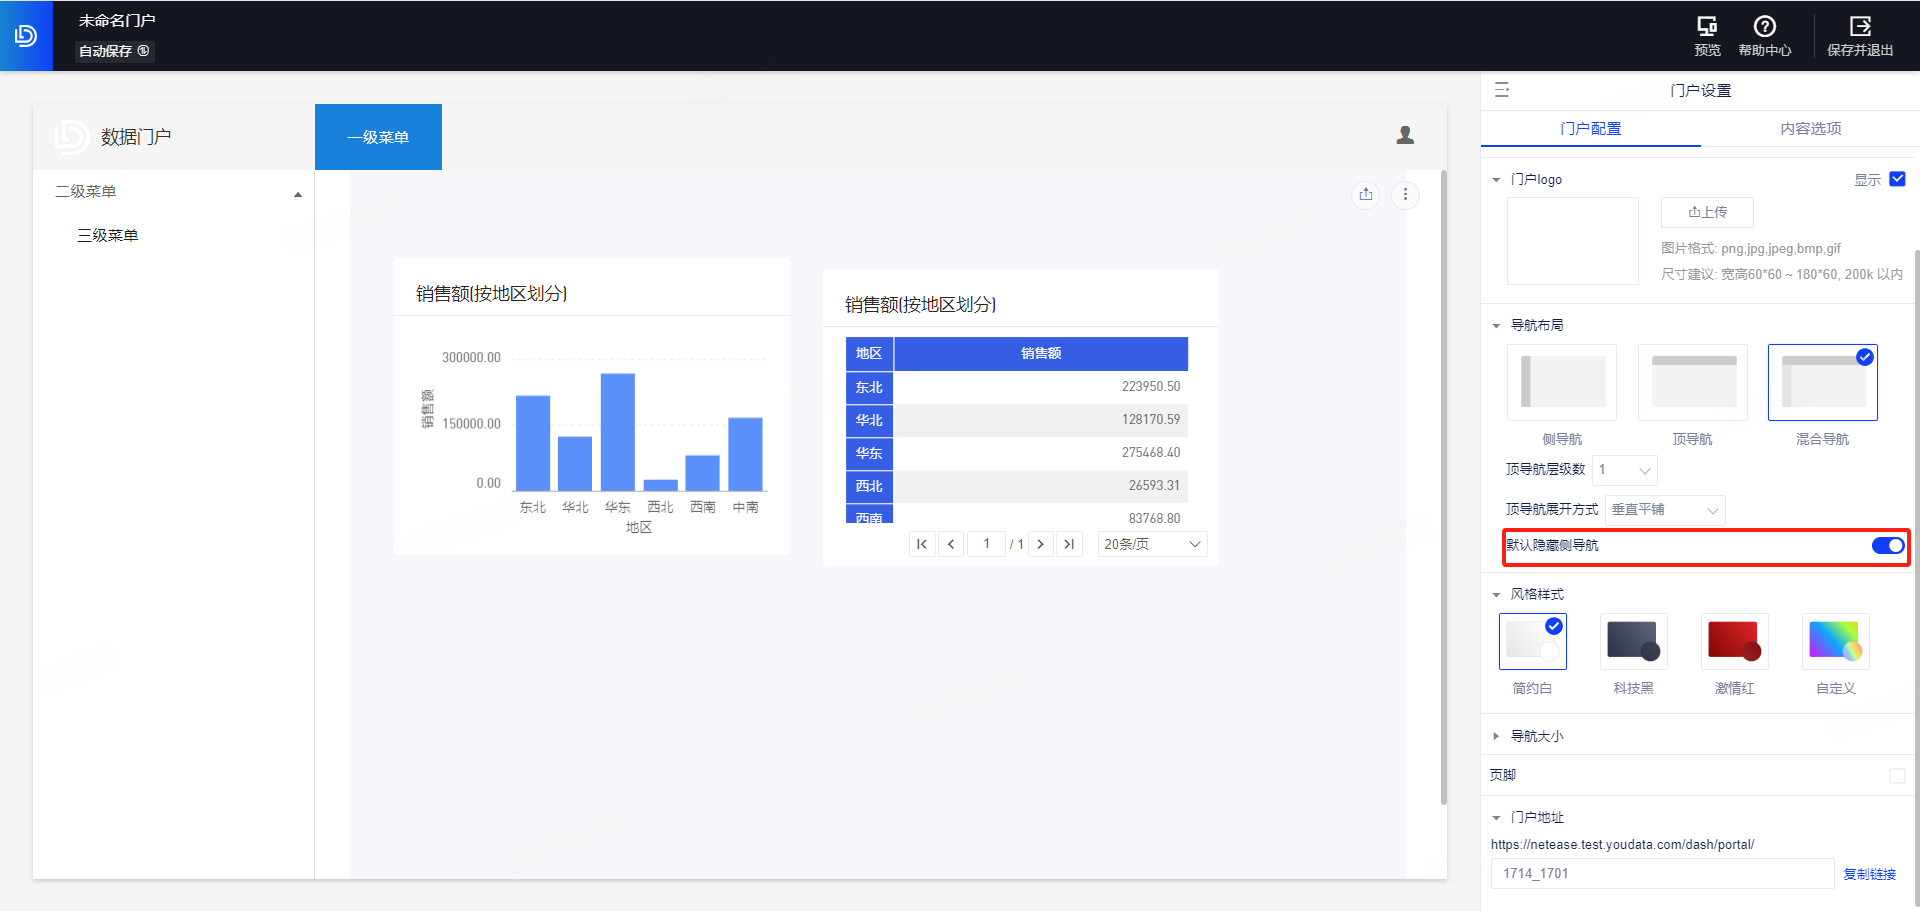Open the 20条/页 page size dropdown
The image size is (1920, 911).
tap(1152, 544)
